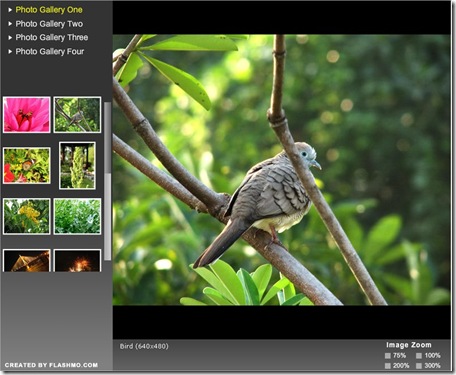Open Photo Gallery Two
The height and width of the screenshot is (375, 456).
click(x=49, y=24)
